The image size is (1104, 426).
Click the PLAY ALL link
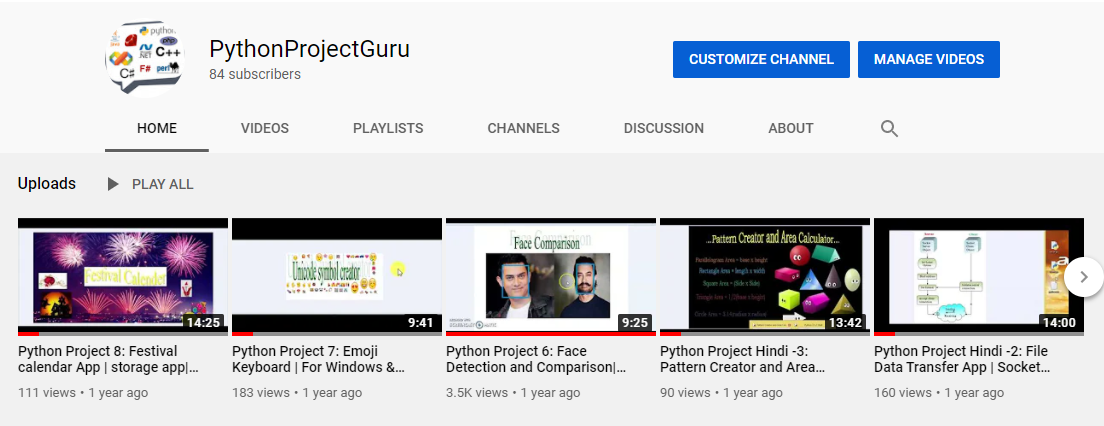(x=163, y=184)
